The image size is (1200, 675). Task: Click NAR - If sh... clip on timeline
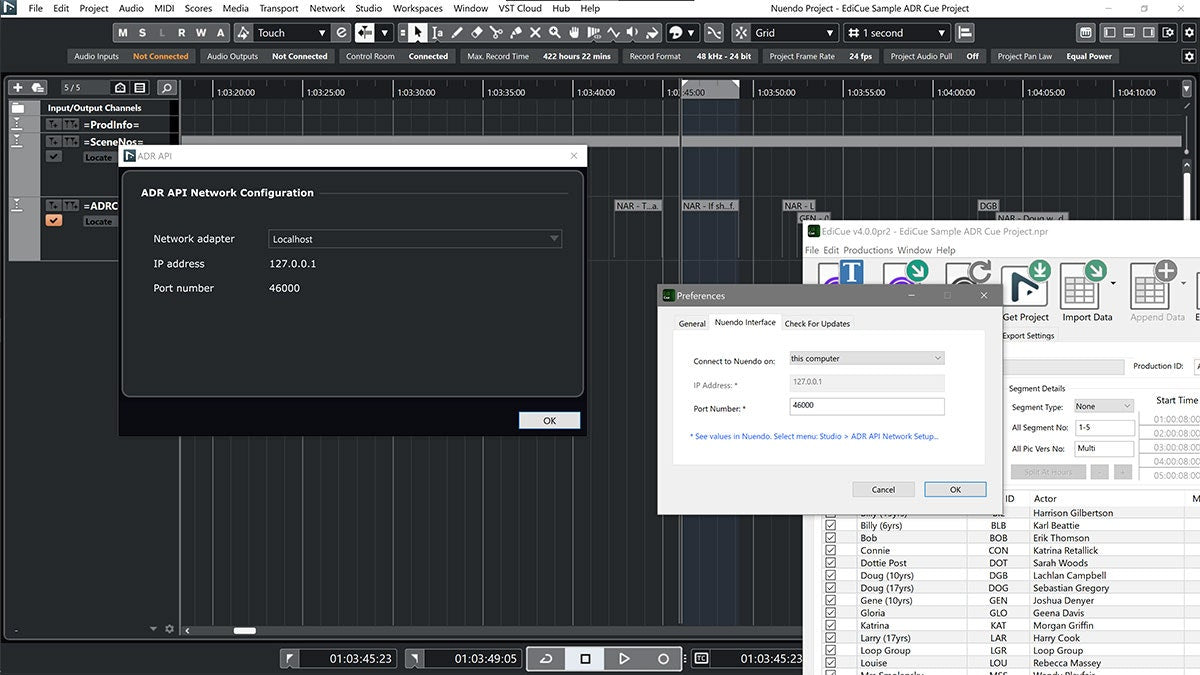(710, 205)
